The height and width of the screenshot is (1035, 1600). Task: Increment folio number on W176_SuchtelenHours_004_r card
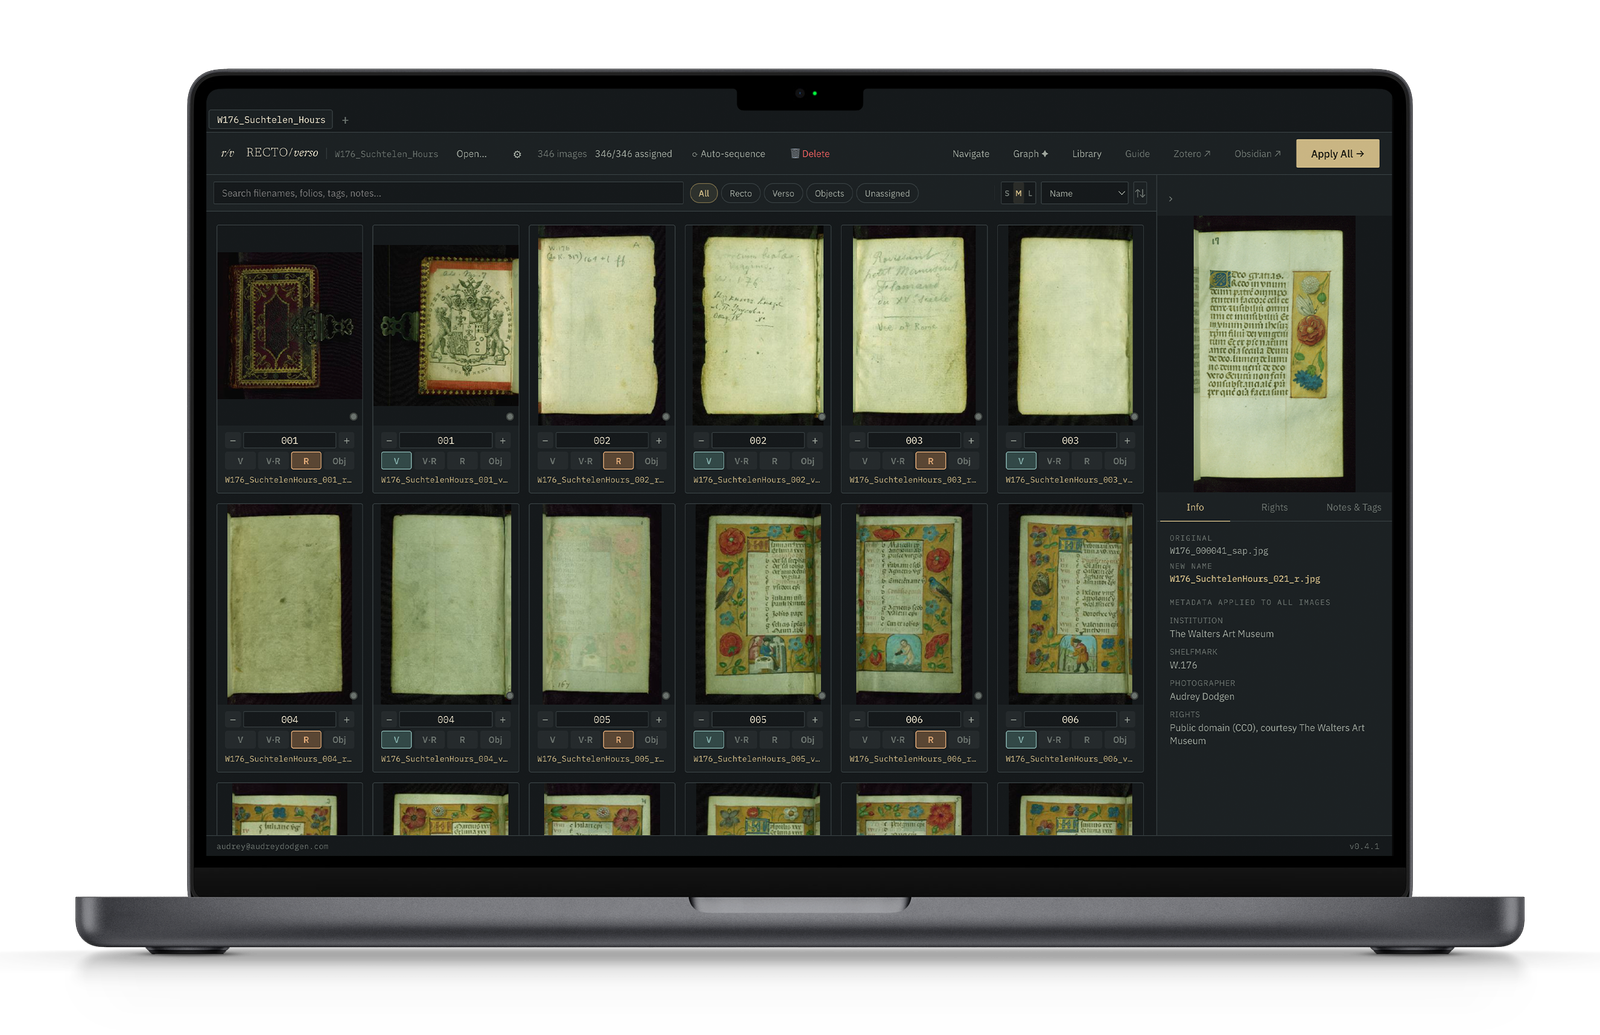[347, 719]
